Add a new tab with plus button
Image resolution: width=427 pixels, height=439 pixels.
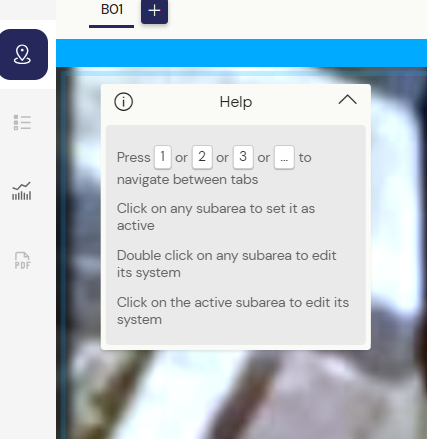click(154, 11)
